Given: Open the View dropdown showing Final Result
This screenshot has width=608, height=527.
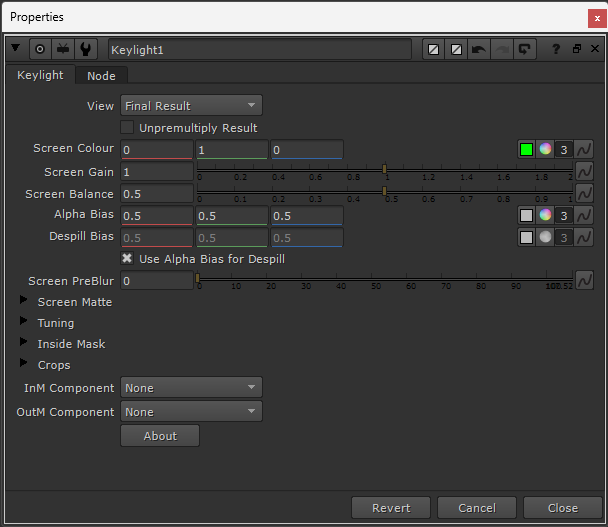Looking at the screenshot, I should (x=191, y=105).
